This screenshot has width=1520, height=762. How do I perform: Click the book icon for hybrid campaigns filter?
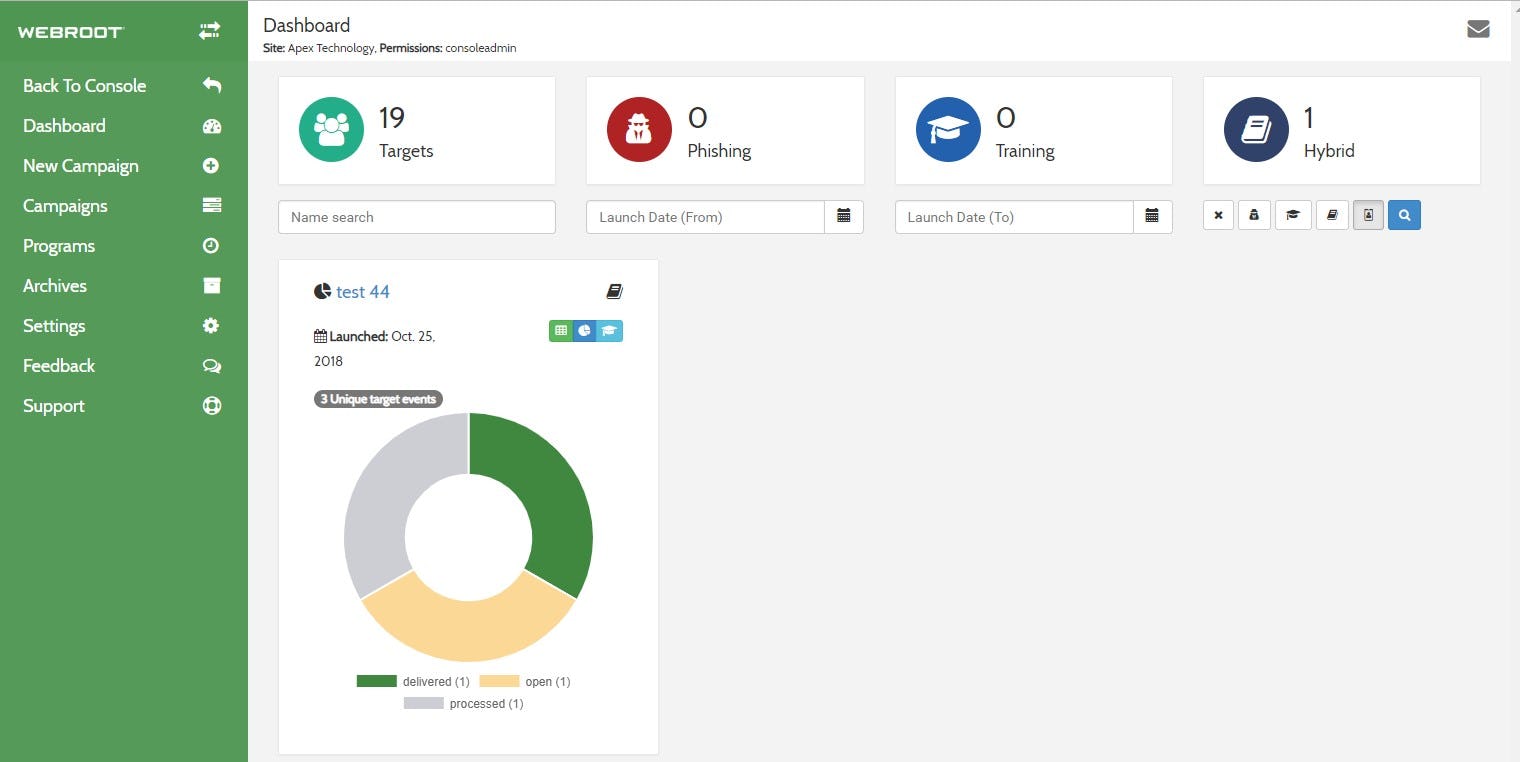(x=1332, y=215)
